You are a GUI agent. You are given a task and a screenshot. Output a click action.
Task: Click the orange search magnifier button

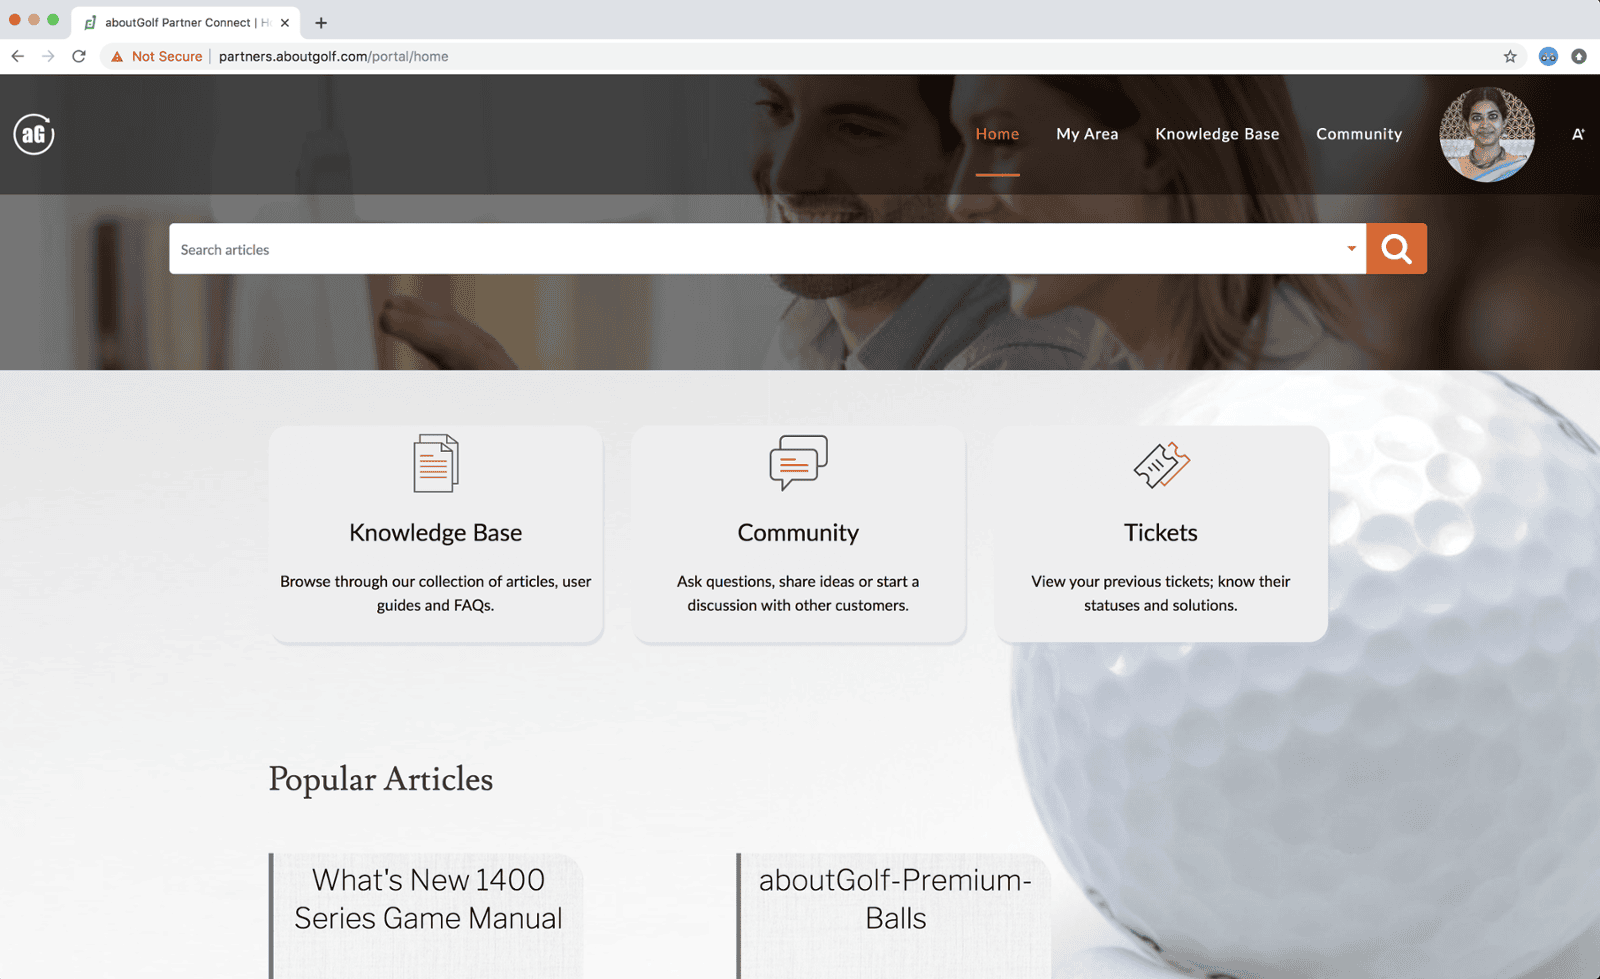[1396, 248]
